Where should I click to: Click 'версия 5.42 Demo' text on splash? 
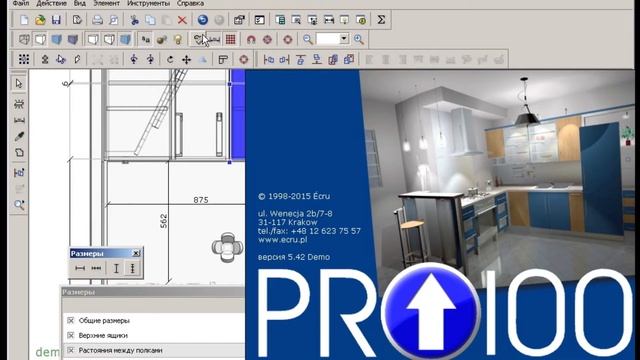coord(294,257)
